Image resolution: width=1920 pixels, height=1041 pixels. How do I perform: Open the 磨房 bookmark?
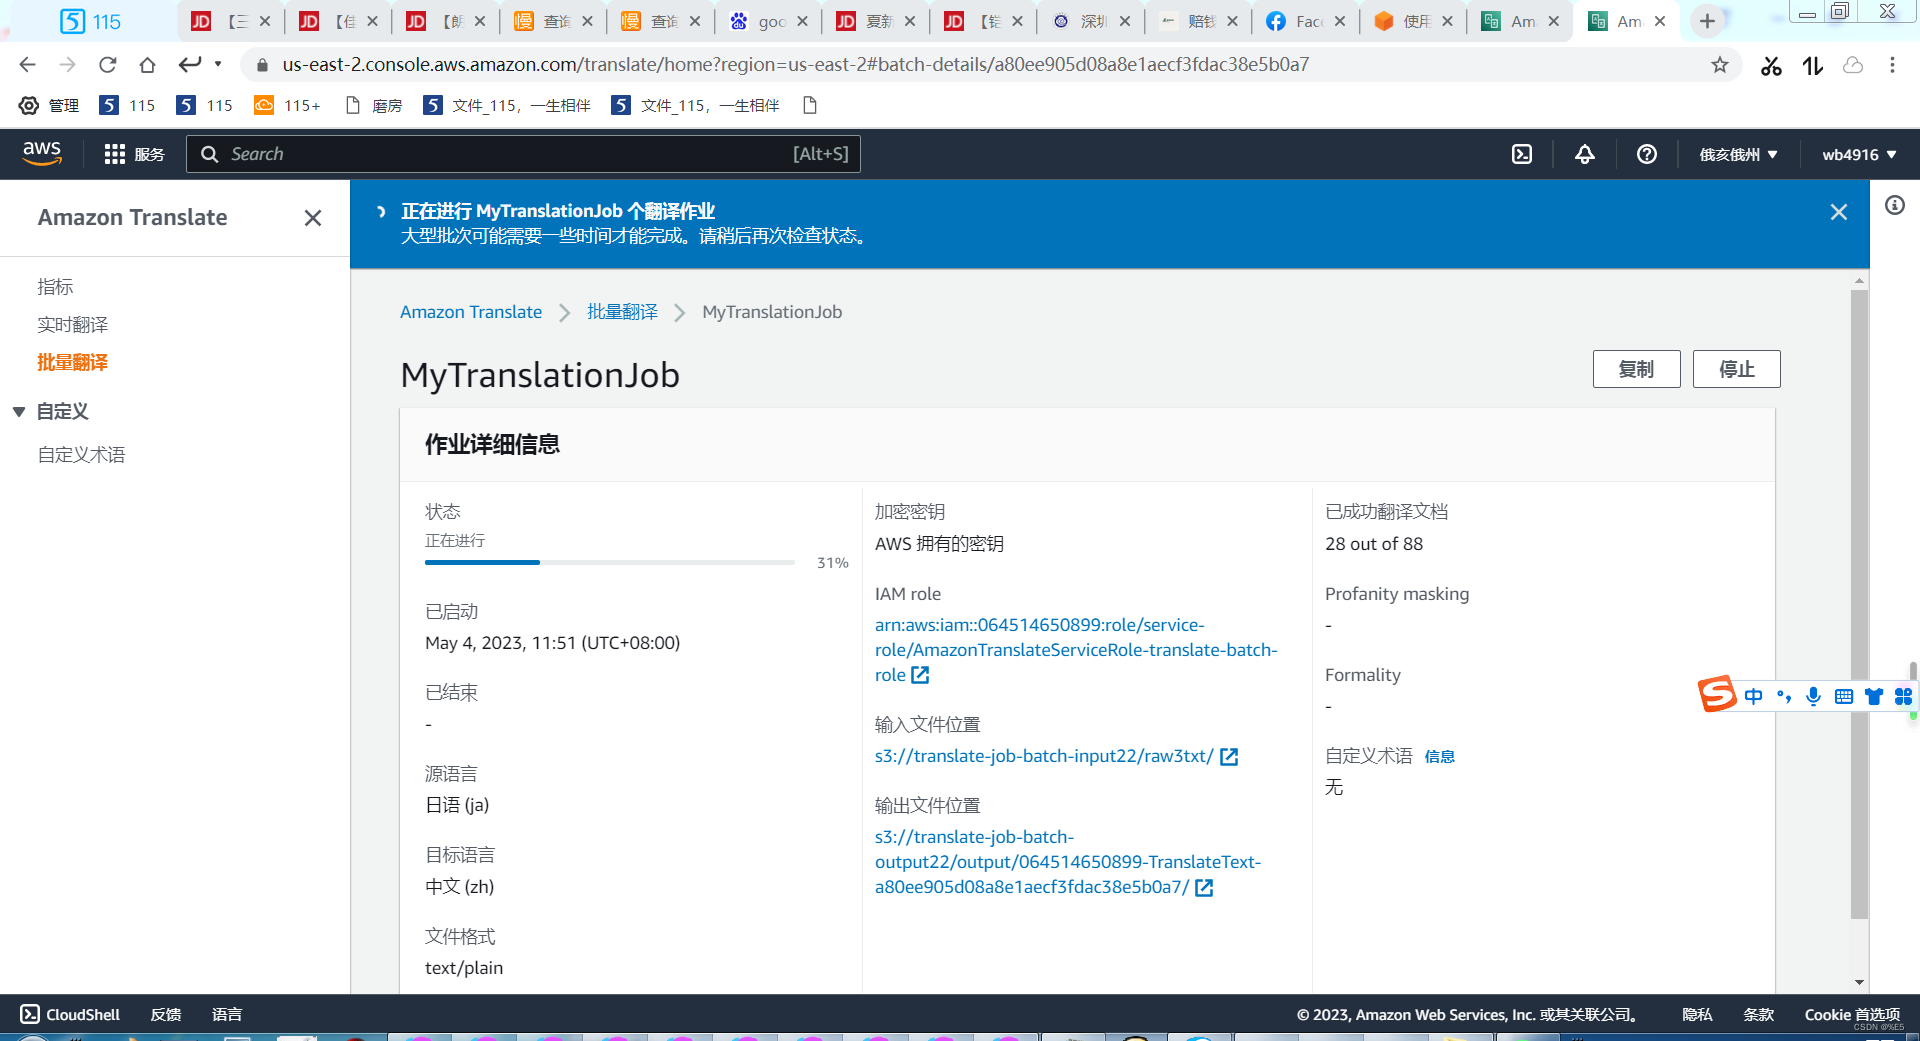[x=373, y=105]
